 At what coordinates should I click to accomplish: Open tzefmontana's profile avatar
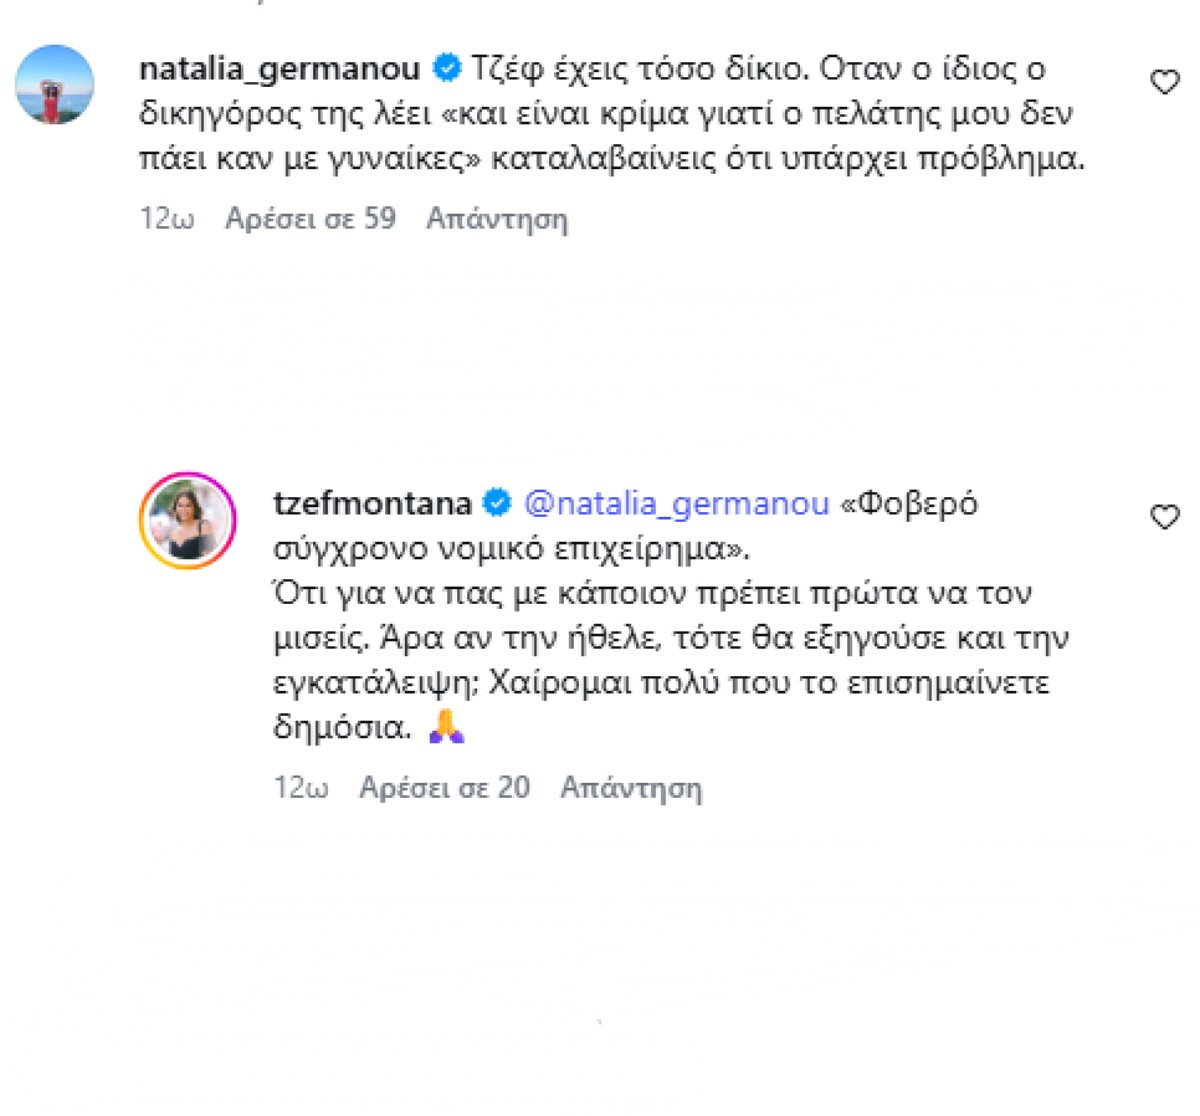pos(187,519)
